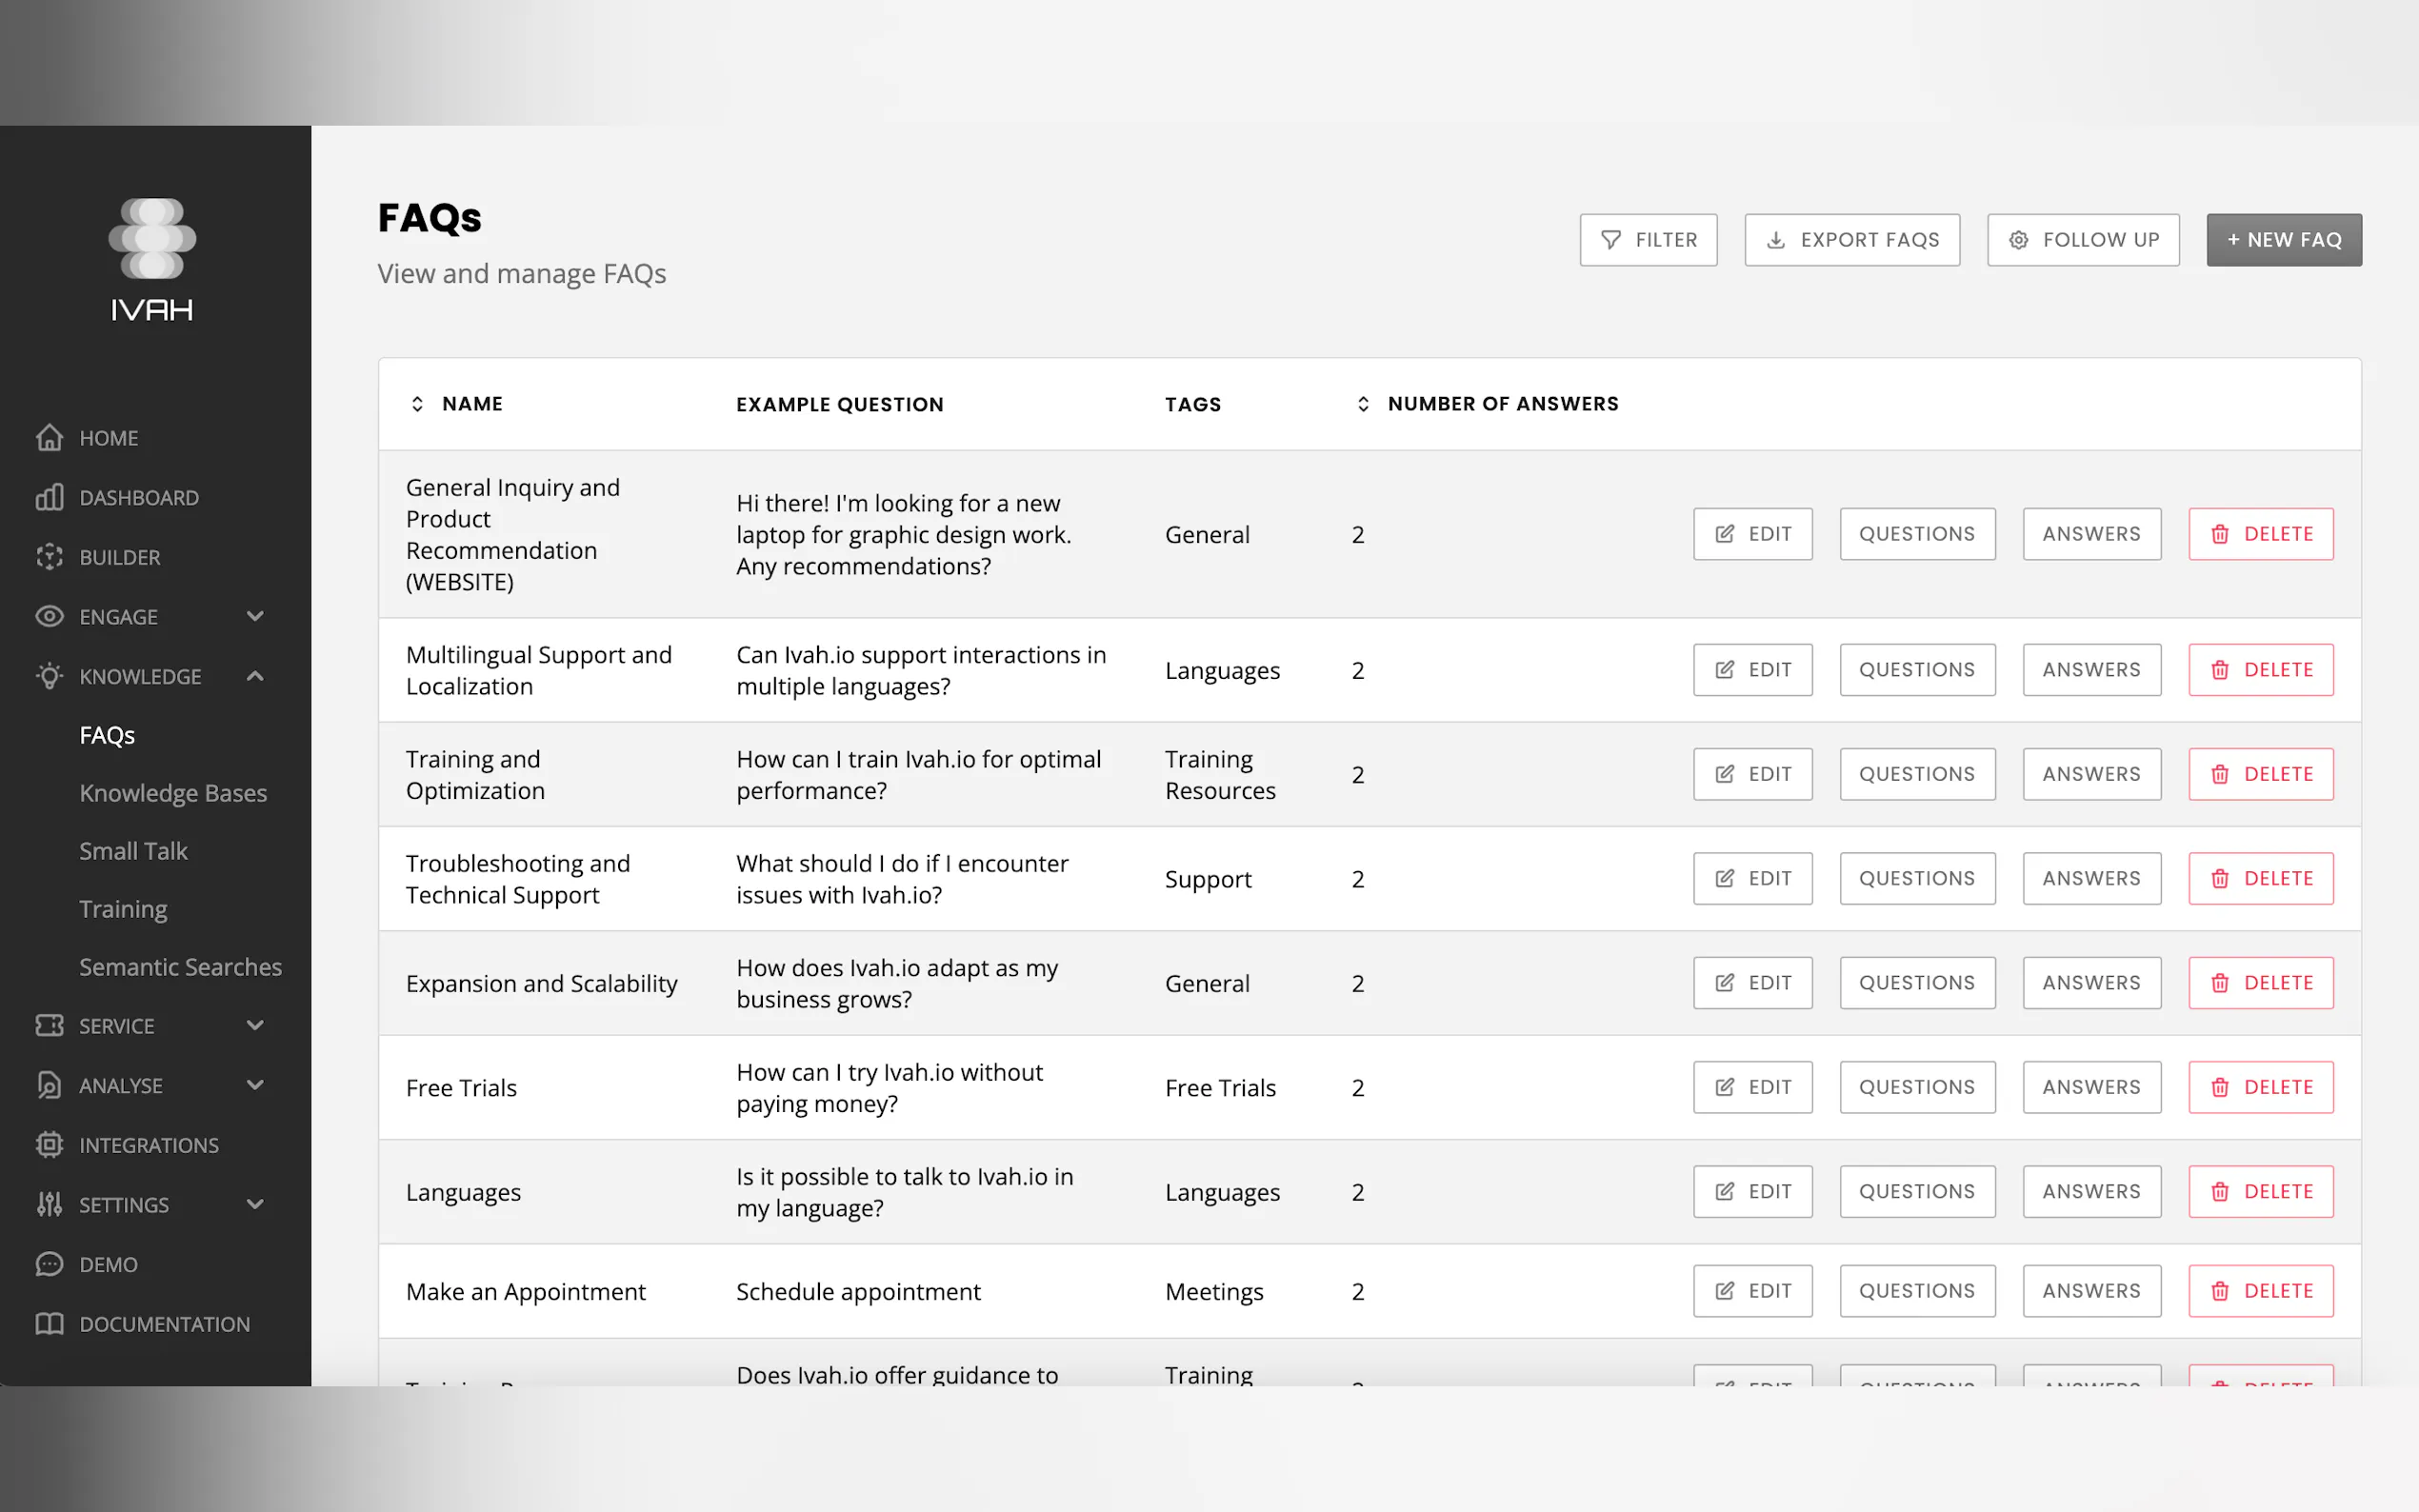2419x1512 pixels.
Task: Click the Export FAQs button
Action: coord(1851,240)
